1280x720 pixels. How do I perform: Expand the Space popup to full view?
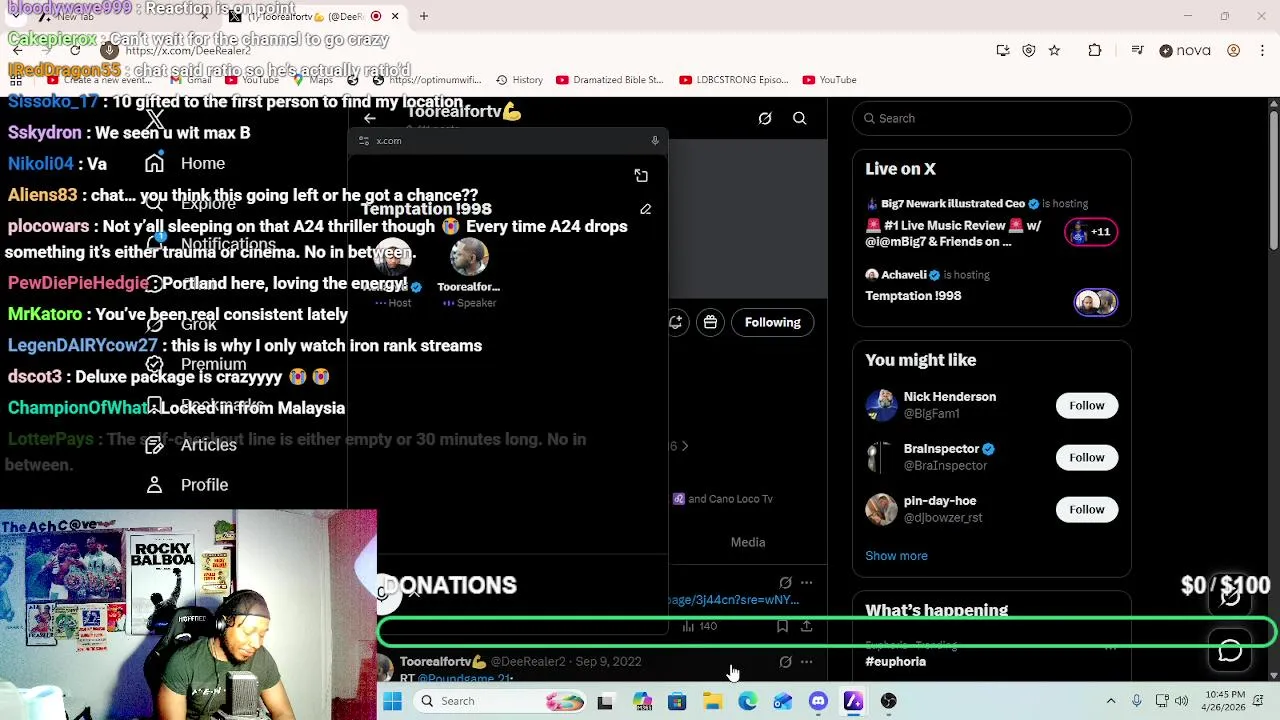click(x=641, y=176)
